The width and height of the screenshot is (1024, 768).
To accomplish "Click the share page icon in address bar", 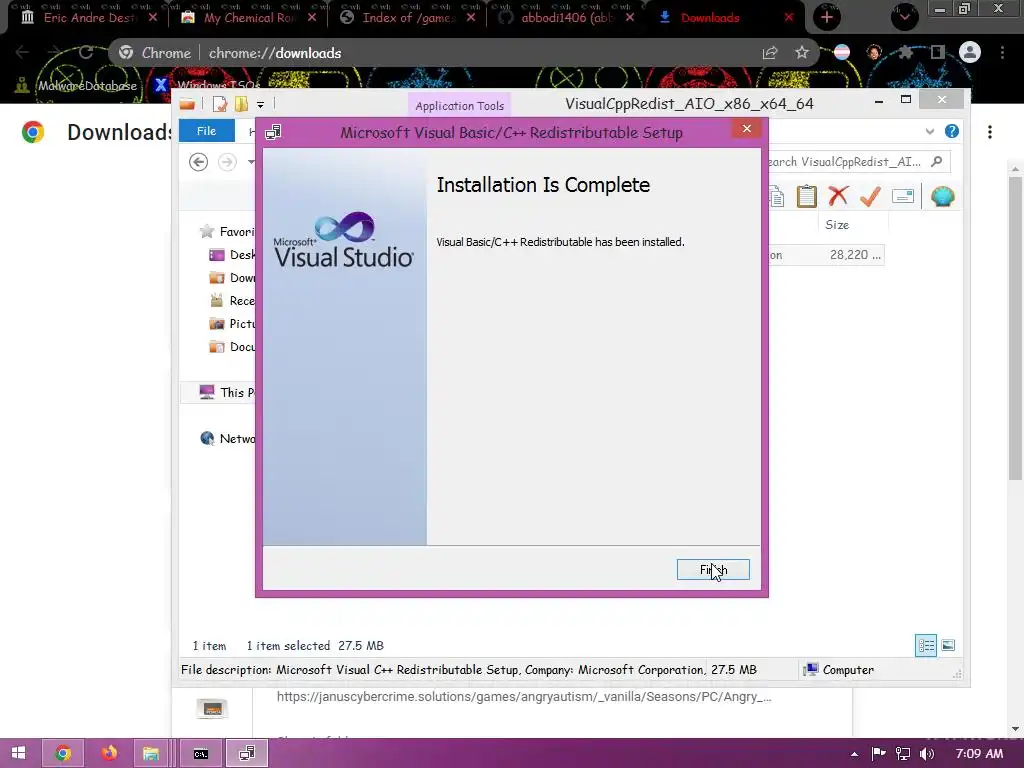I will pyautogui.click(x=770, y=53).
